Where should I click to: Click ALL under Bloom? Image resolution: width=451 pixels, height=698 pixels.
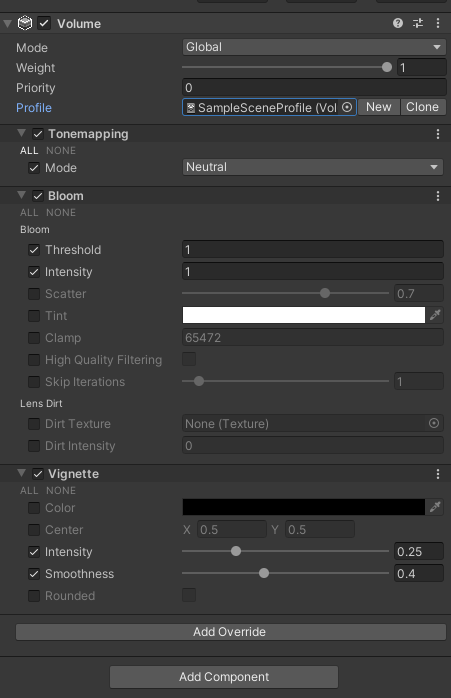[29, 213]
